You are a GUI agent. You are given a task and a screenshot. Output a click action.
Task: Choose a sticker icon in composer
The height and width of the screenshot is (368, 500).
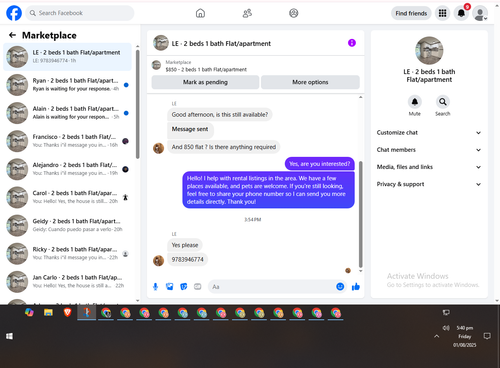pos(184,287)
